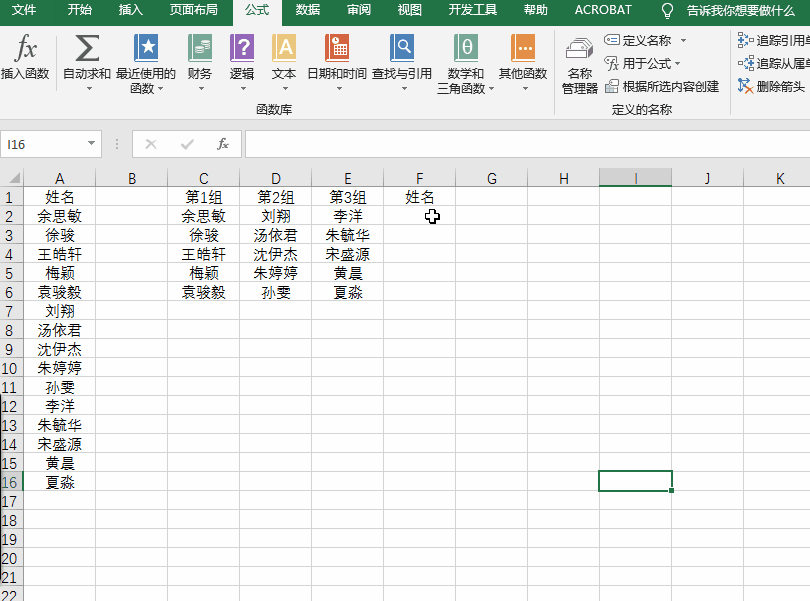Click the Tell Me search field (告诉我你想要做什么)
Image resolution: width=810 pixels, height=601 pixels.
point(741,10)
